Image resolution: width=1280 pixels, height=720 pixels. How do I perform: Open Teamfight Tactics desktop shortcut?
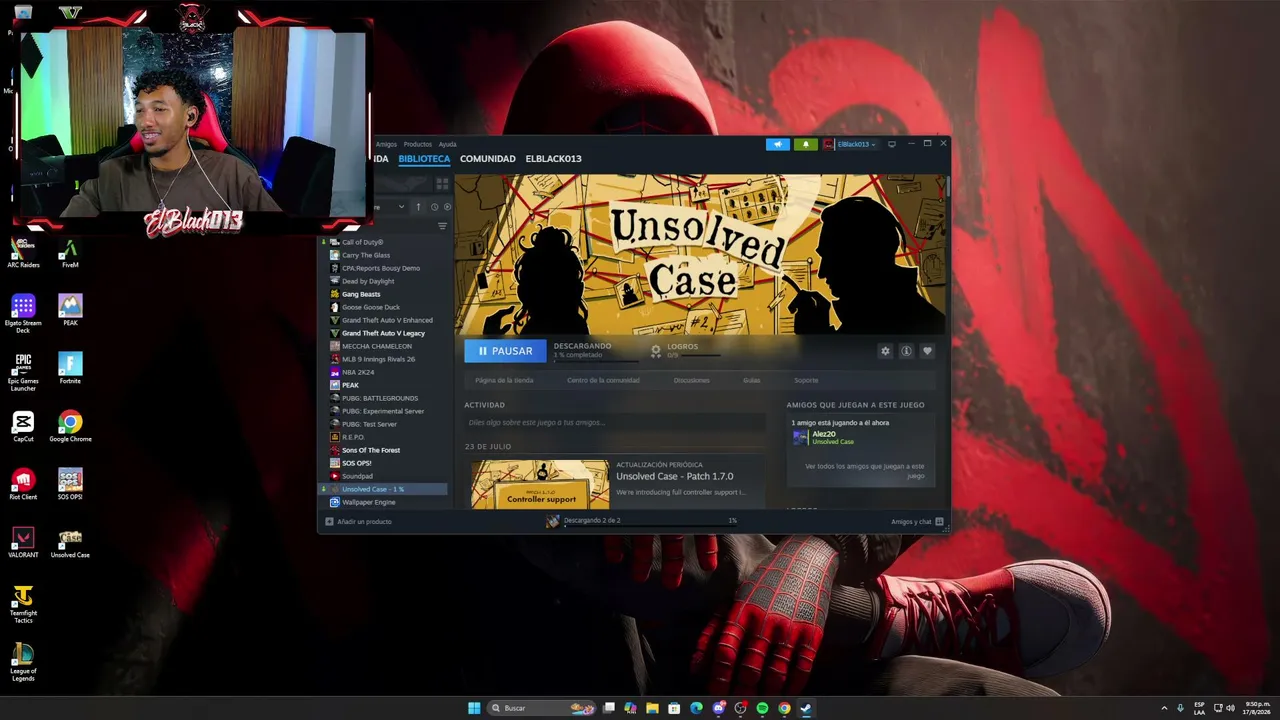coord(23,604)
